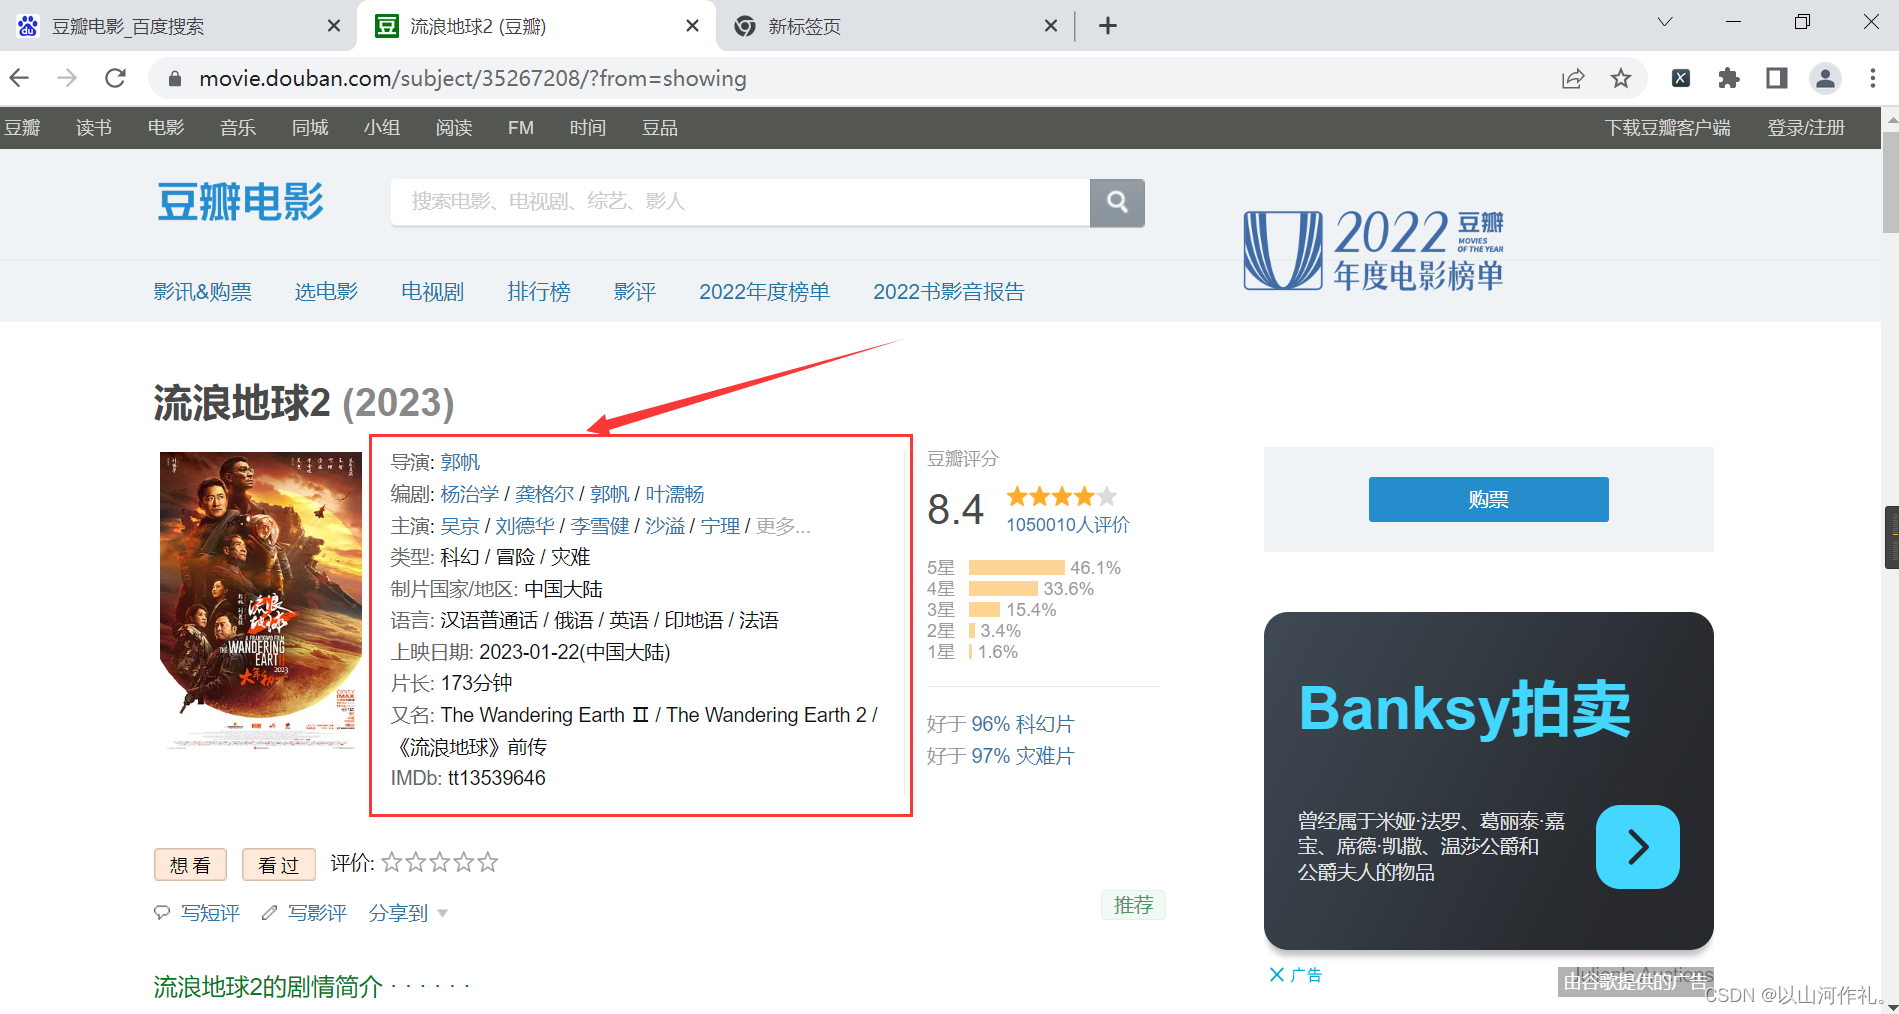This screenshot has width=1899, height=1014.
Task: Open 音乐 in the top nav
Action: pos(238,128)
